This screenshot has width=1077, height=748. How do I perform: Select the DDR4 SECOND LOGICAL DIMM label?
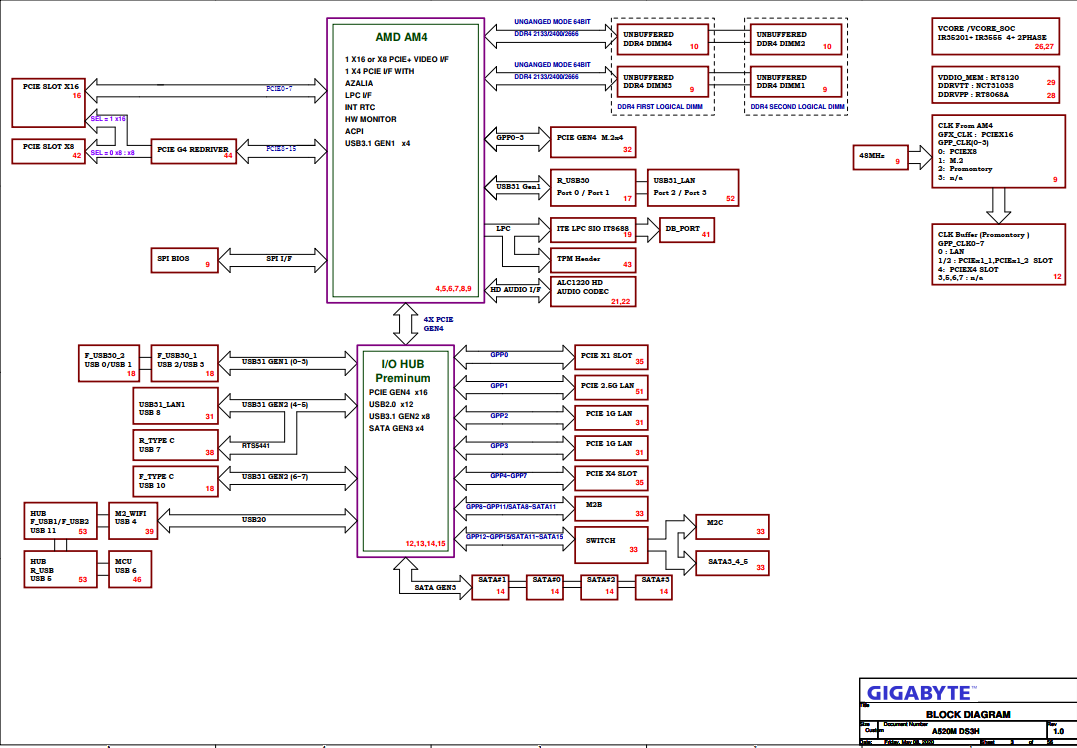click(x=797, y=107)
